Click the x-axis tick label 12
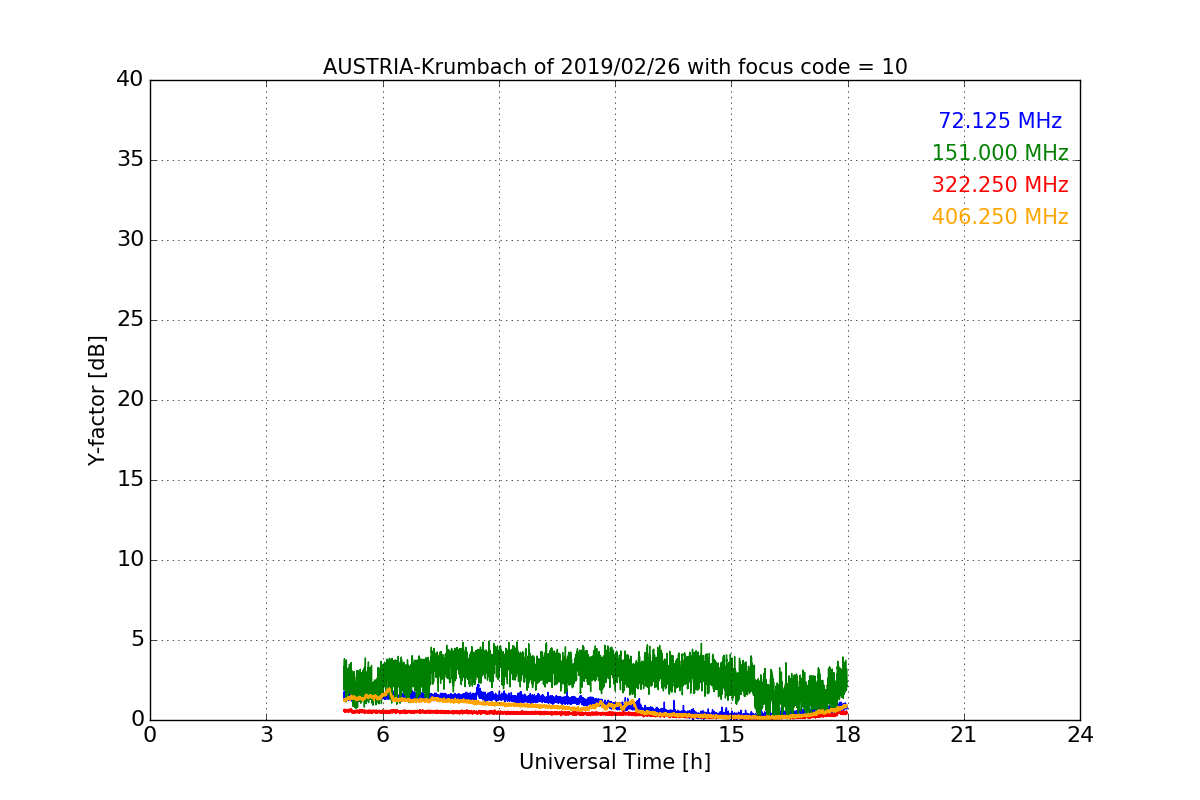 point(615,735)
